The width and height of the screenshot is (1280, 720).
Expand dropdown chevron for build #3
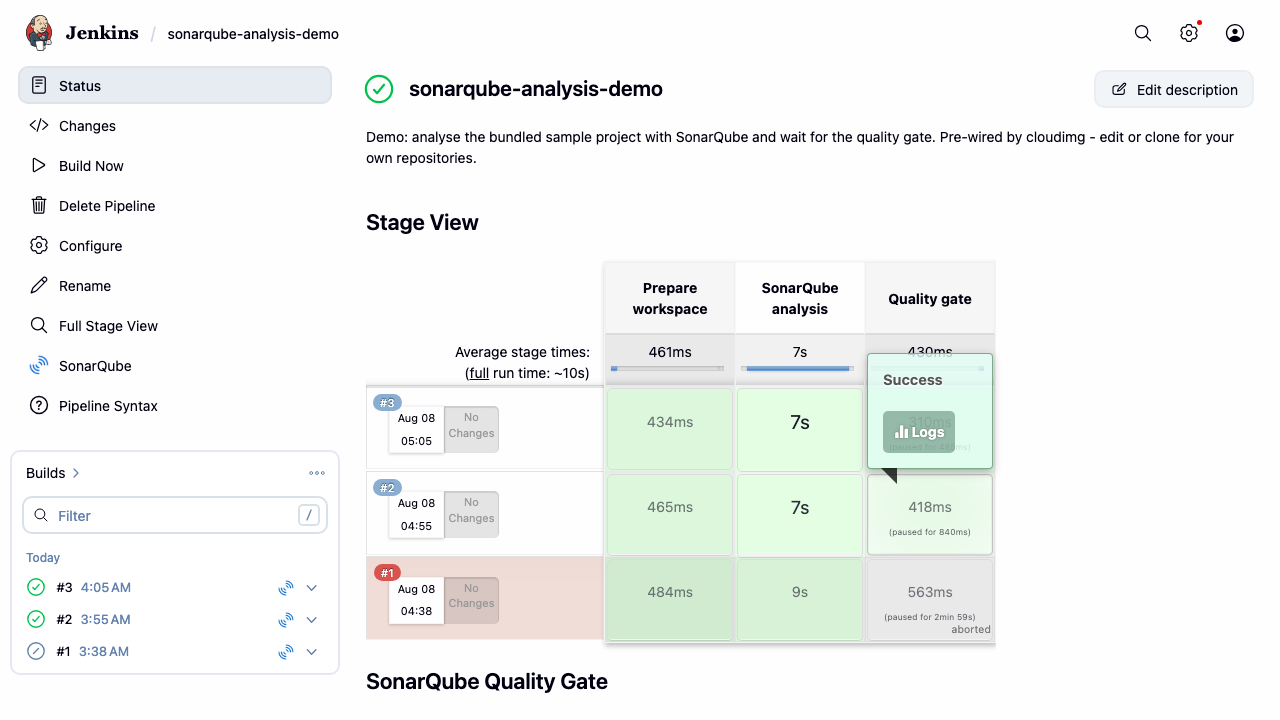tap(312, 588)
